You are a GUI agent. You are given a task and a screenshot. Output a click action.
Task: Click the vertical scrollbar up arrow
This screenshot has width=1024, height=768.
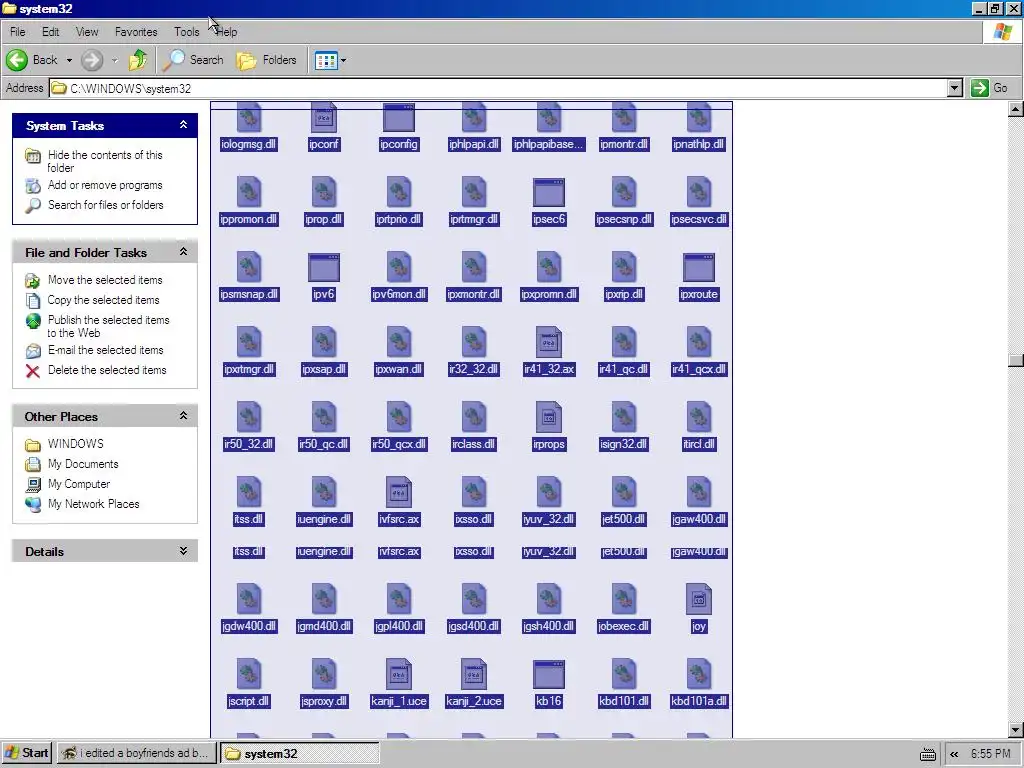coord(1016,109)
